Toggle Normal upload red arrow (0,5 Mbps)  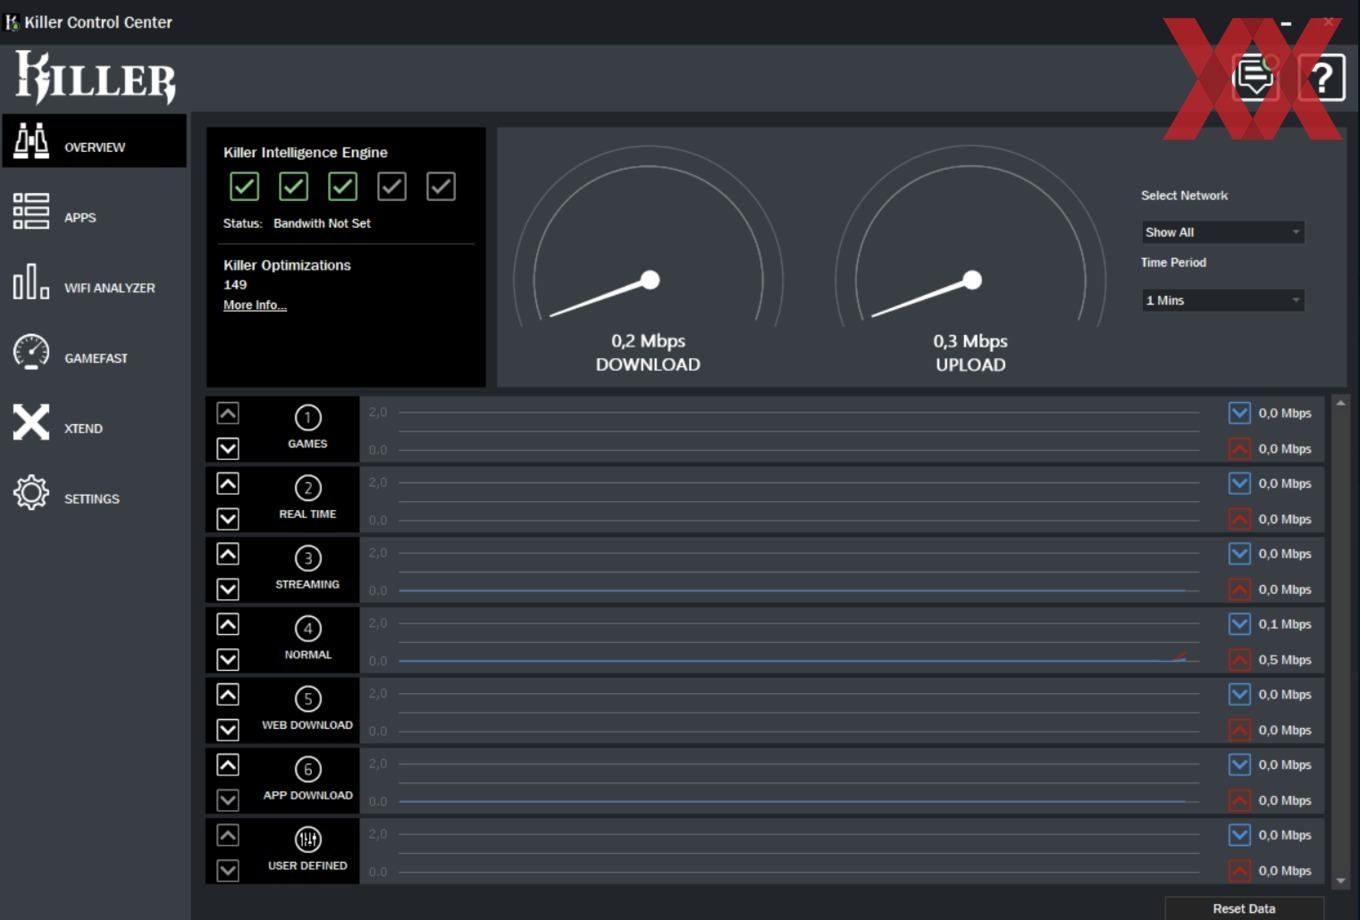[1239, 660]
